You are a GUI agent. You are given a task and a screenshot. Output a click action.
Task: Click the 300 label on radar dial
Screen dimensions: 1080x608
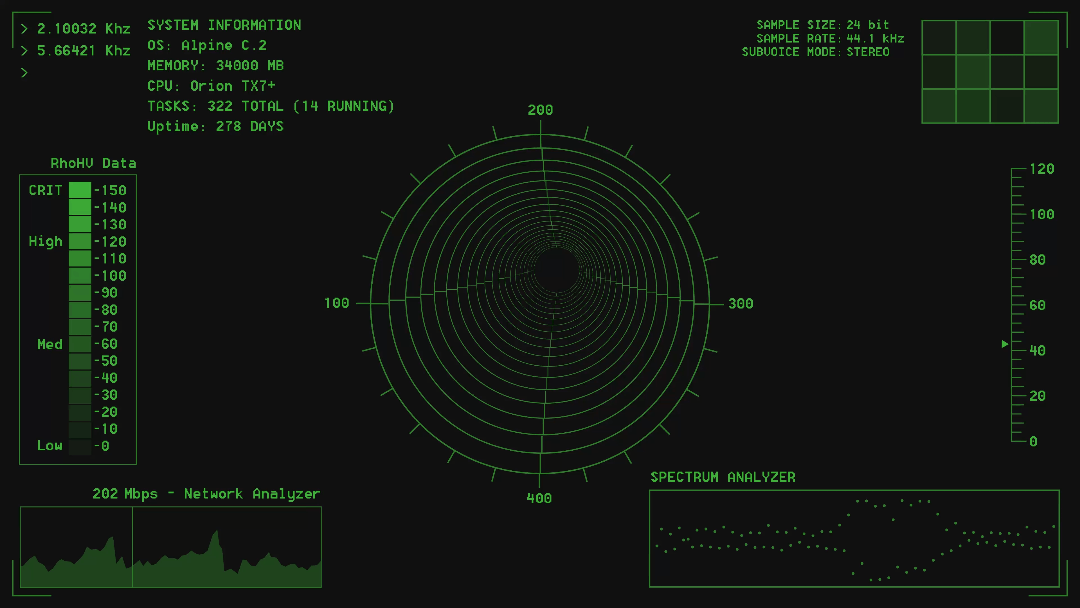point(740,304)
